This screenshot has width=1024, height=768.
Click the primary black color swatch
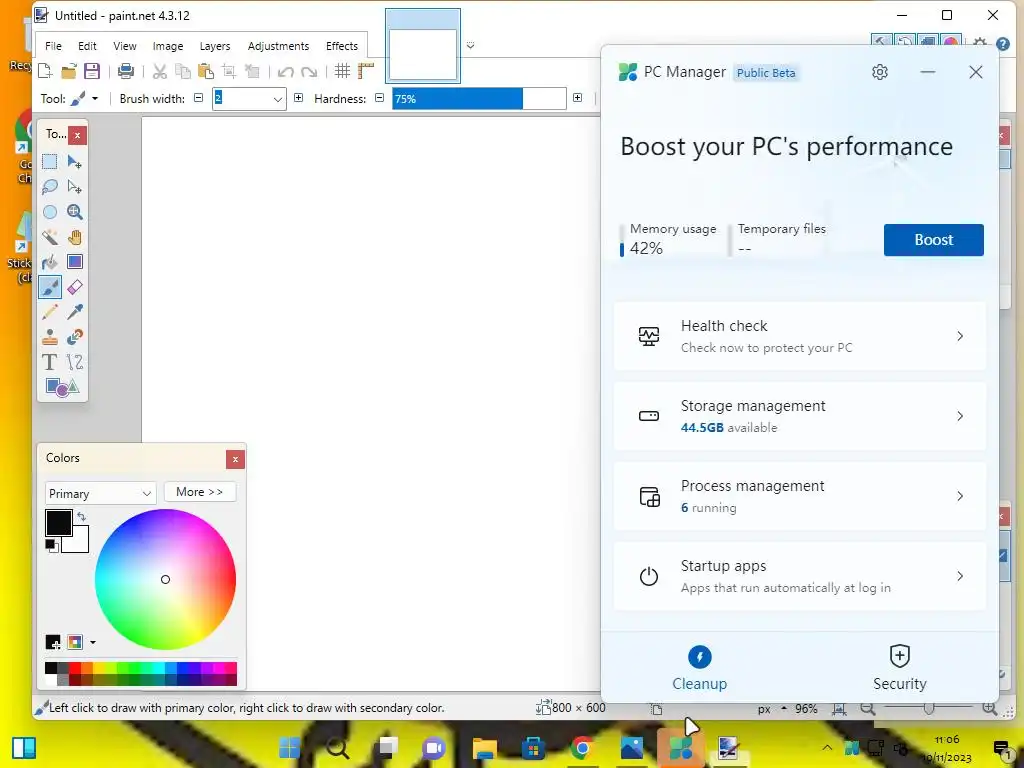click(59, 522)
